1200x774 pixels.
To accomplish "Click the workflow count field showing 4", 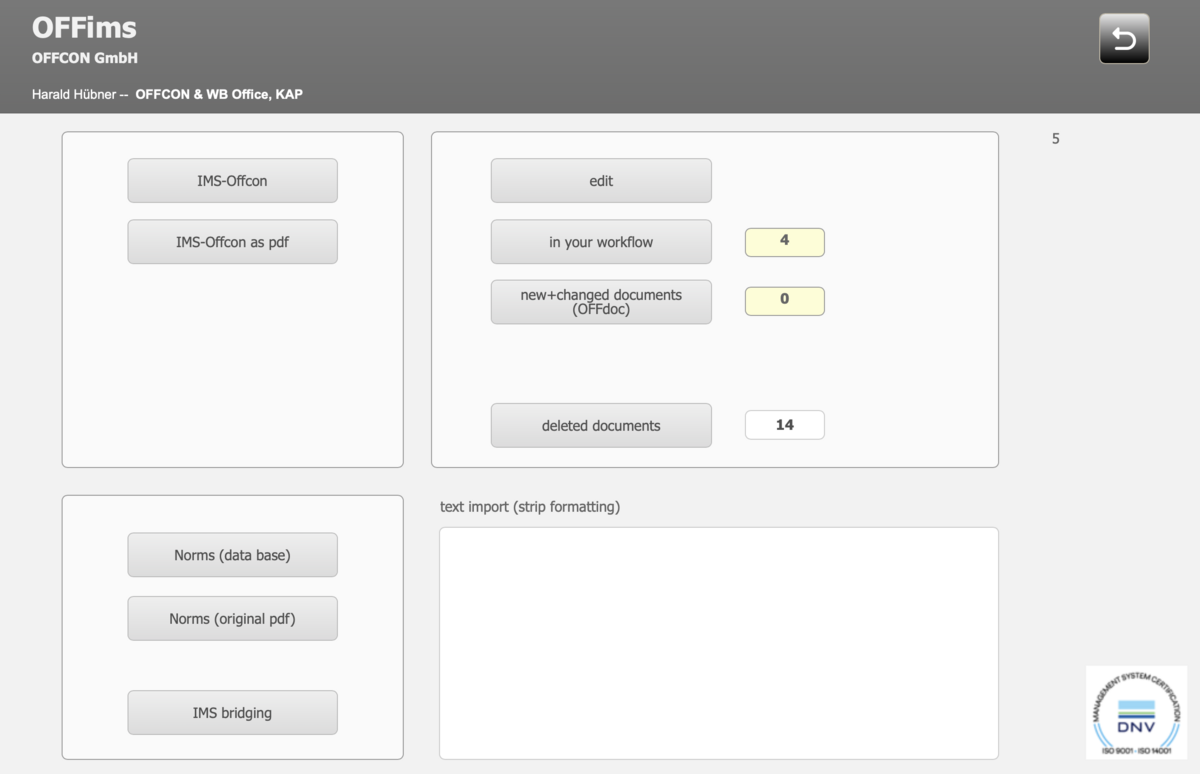I will (784, 242).
